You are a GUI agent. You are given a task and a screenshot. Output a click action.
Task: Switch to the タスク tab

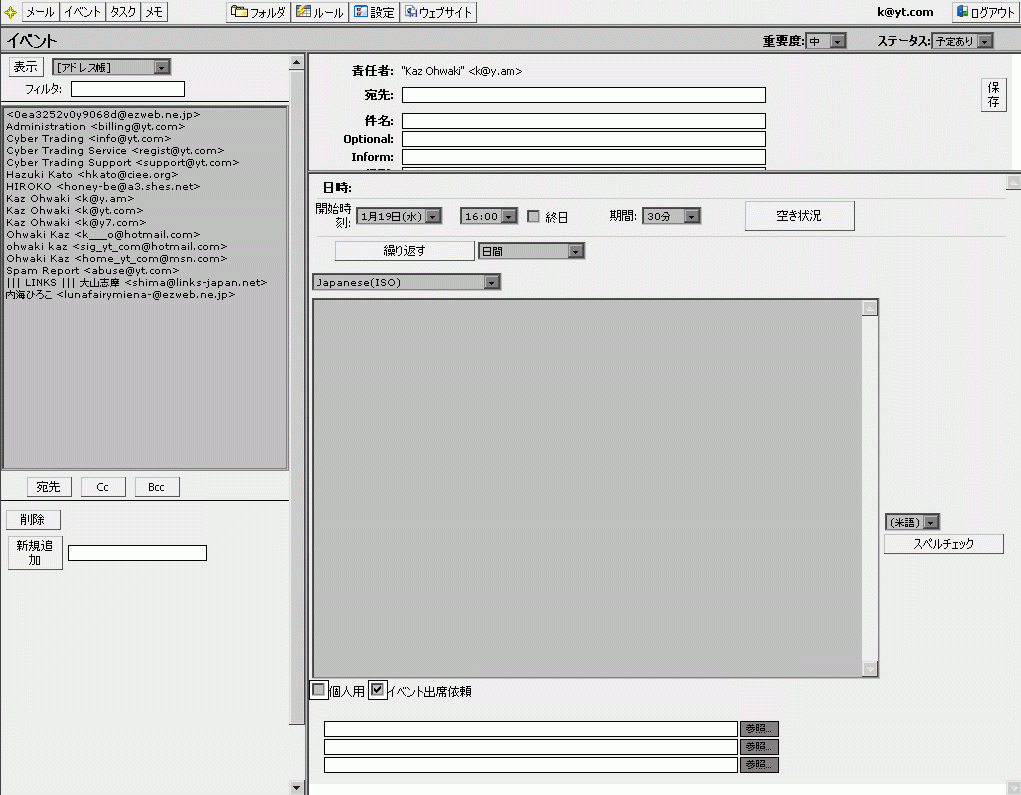point(123,13)
